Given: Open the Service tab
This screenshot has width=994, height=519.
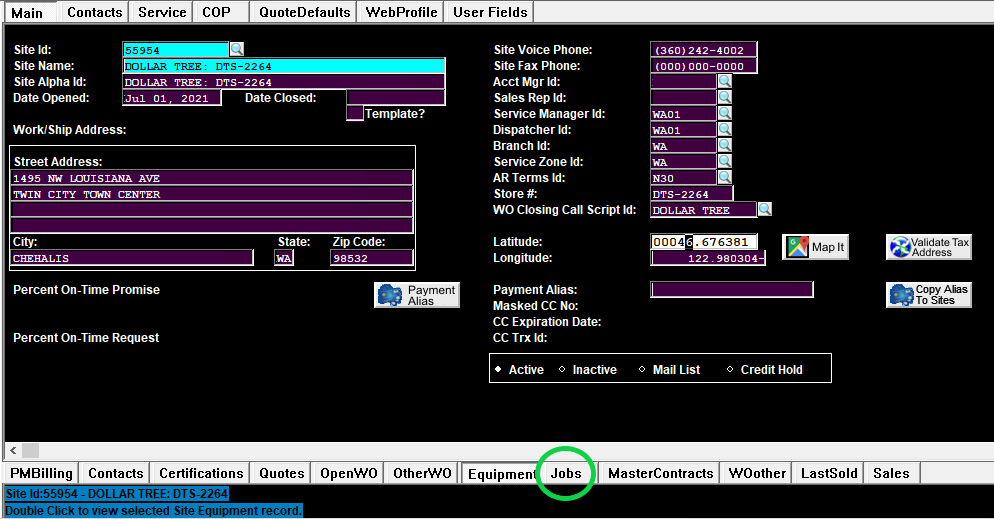Looking at the screenshot, I should point(162,12).
